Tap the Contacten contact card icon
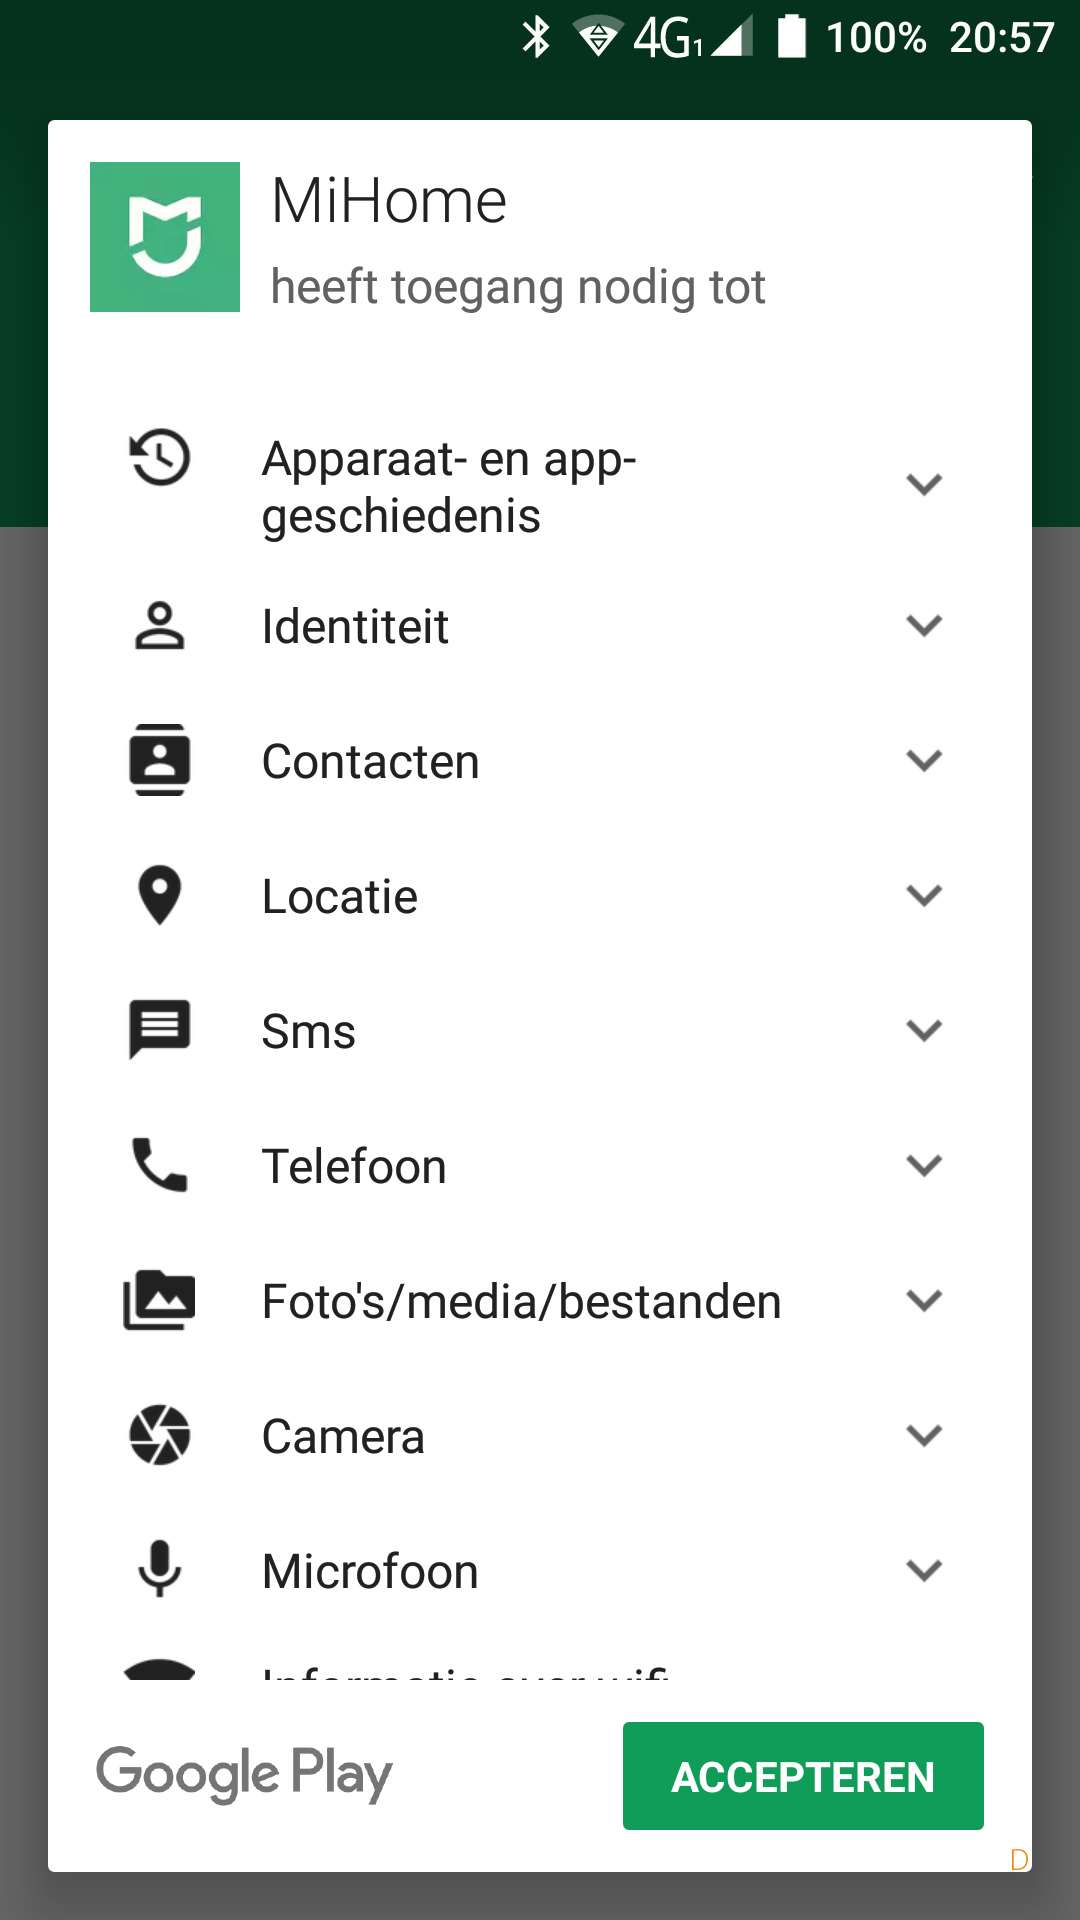This screenshot has width=1080, height=1920. click(x=160, y=760)
